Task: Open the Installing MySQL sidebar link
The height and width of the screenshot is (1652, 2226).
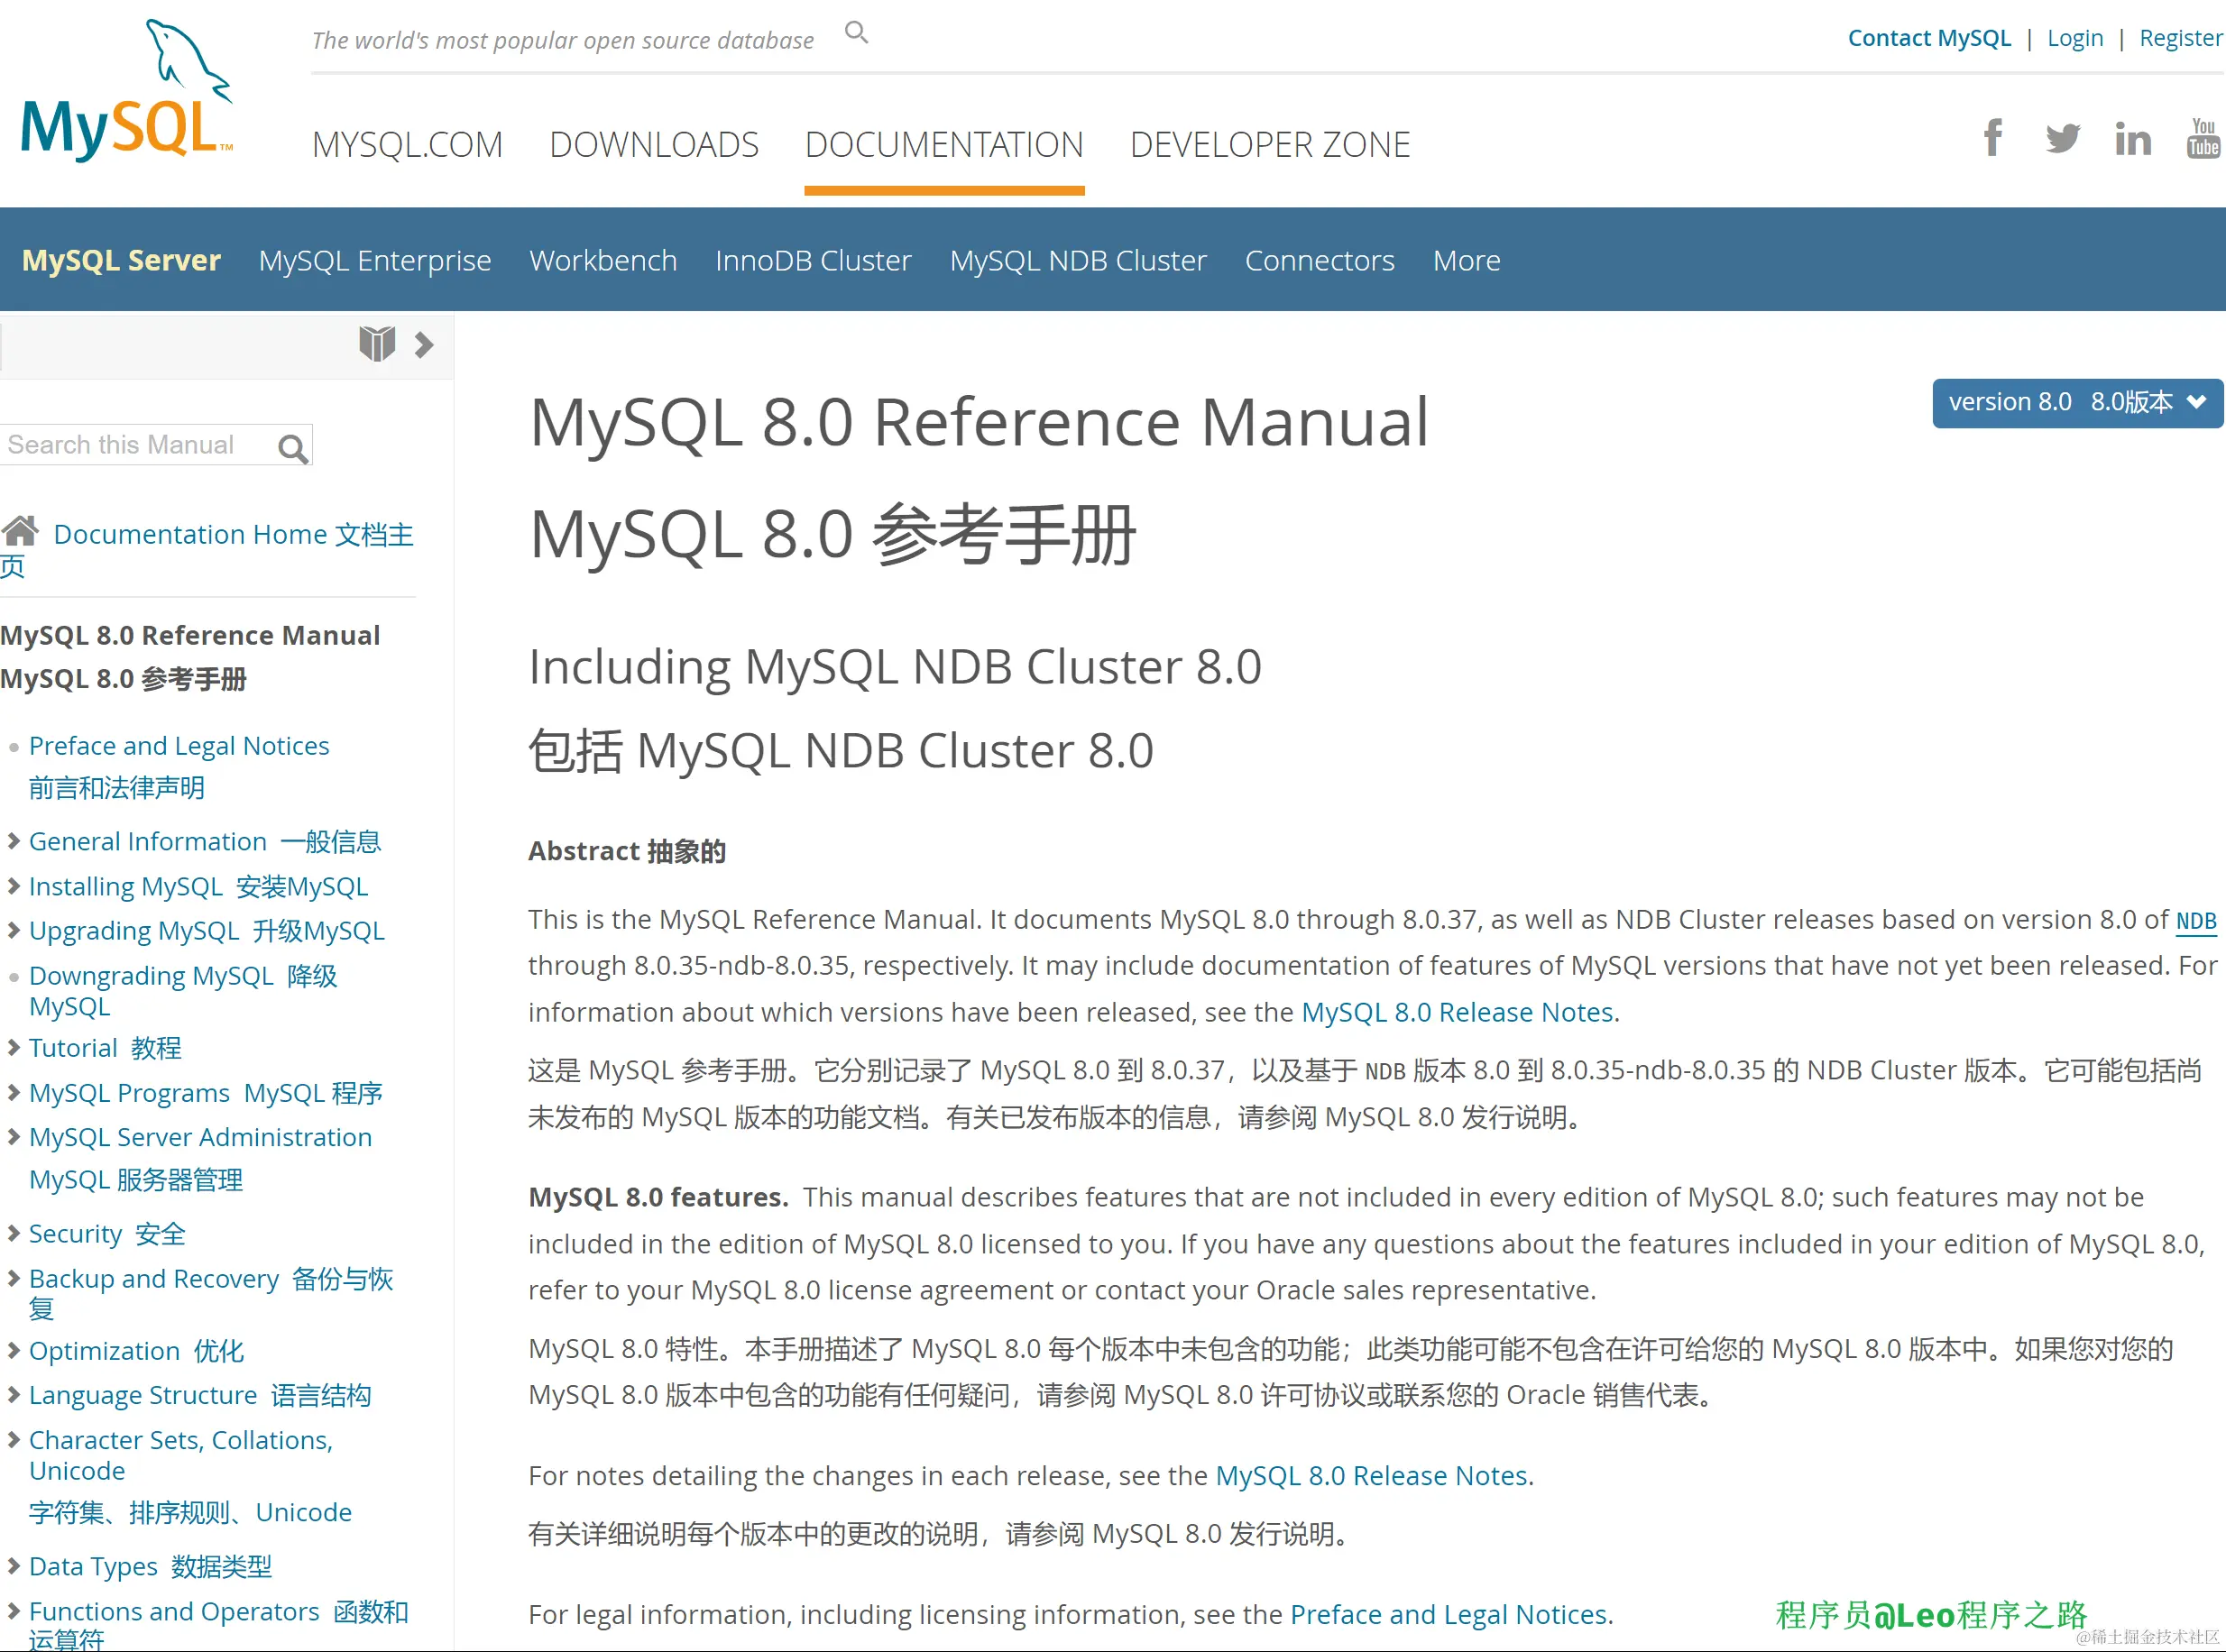Action: click(199, 886)
